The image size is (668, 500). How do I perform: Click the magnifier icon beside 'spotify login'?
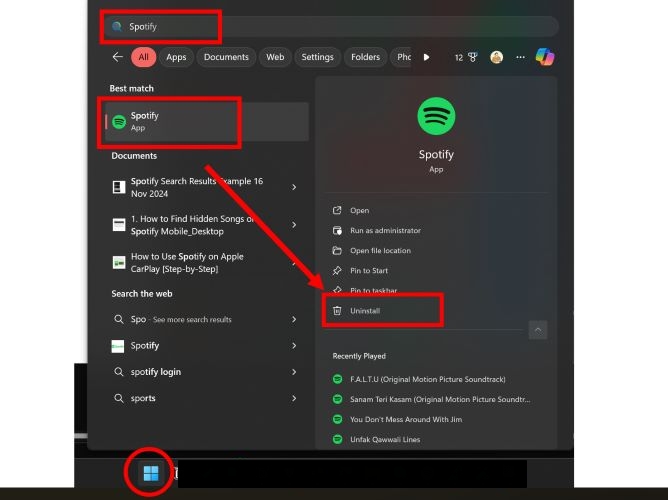pyautogui.click(x=119, y=372)
